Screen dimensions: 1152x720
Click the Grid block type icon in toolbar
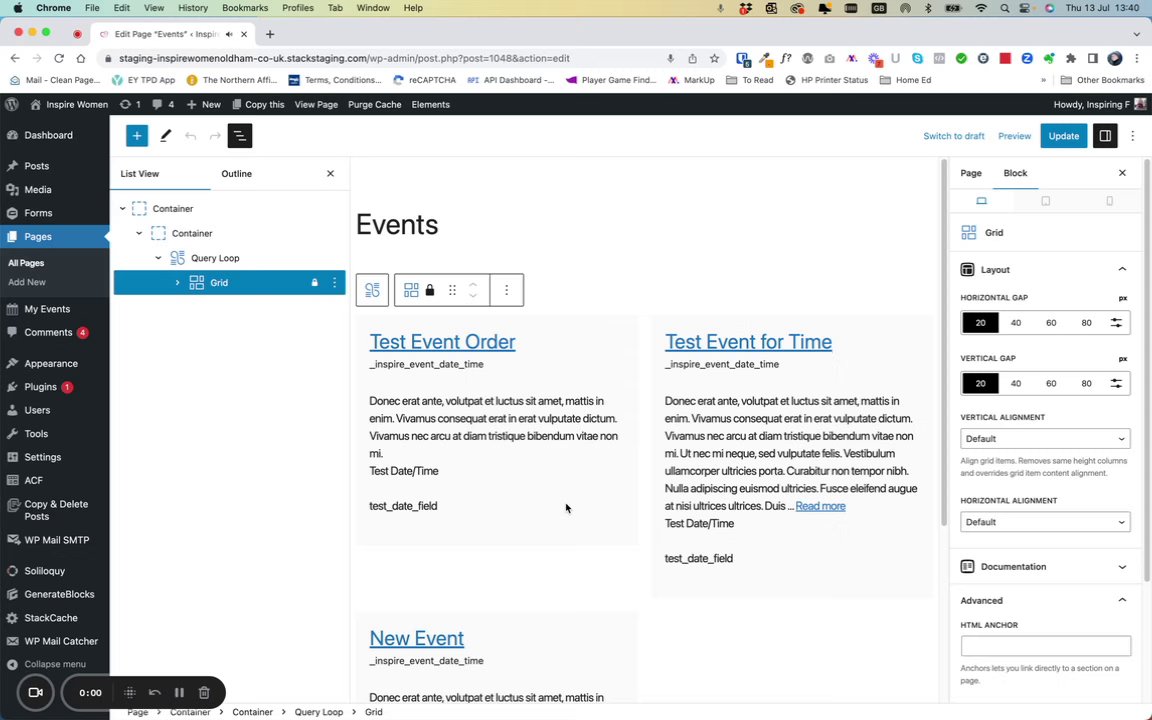point(411,290)
